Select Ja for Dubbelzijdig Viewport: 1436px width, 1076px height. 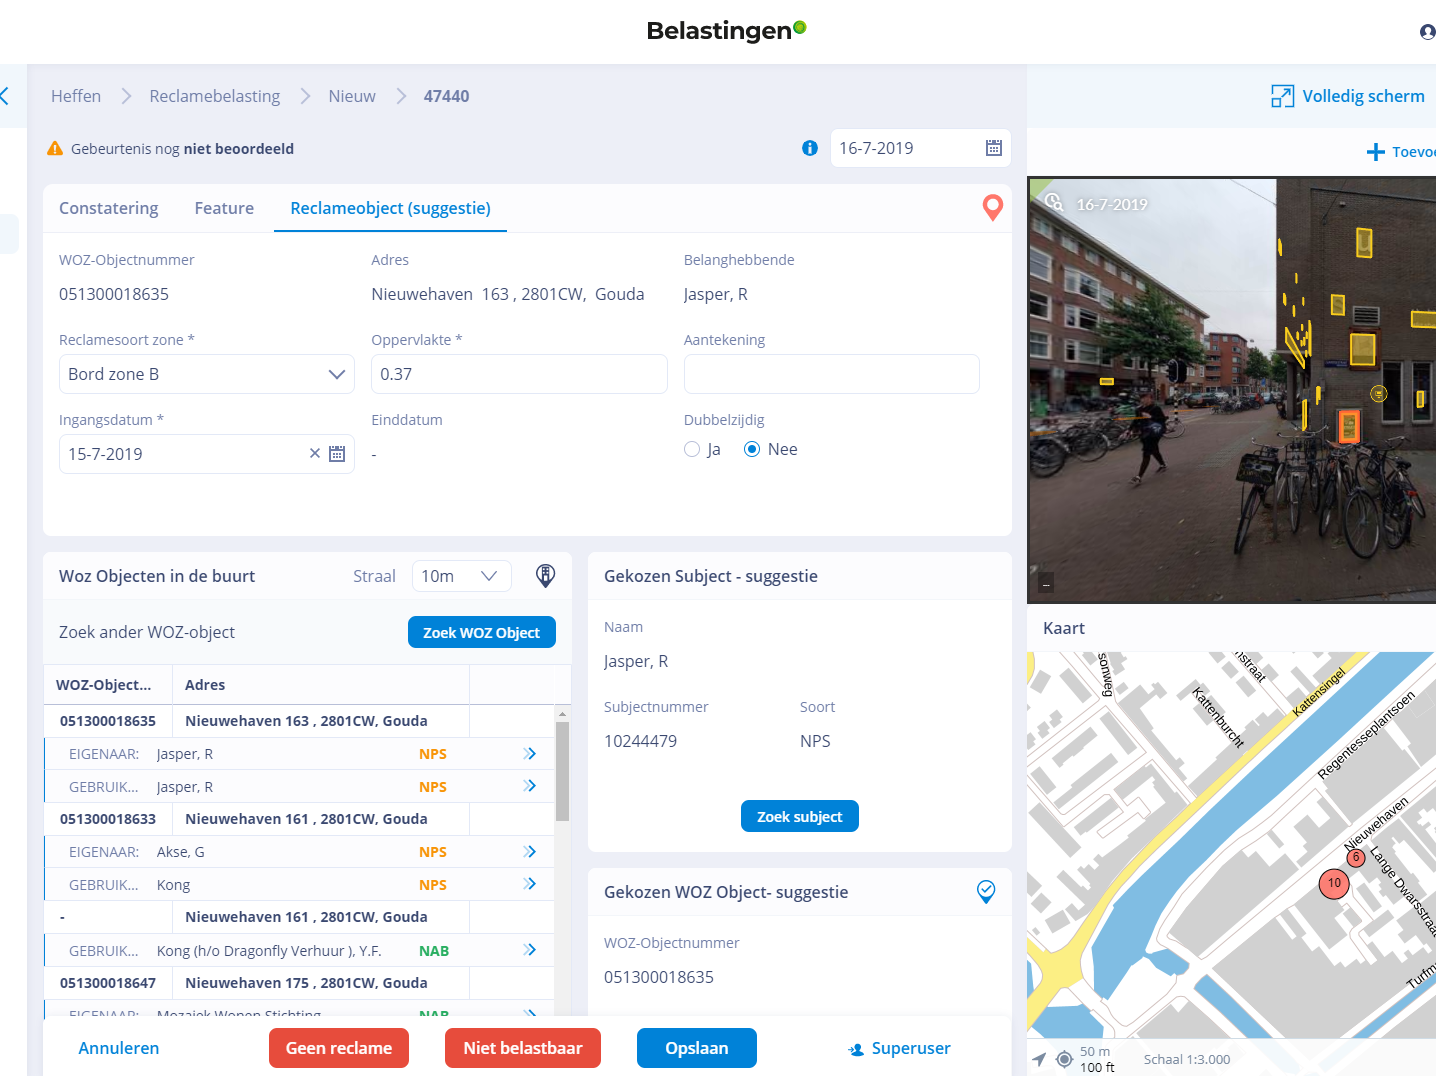[x=692, y=449]
